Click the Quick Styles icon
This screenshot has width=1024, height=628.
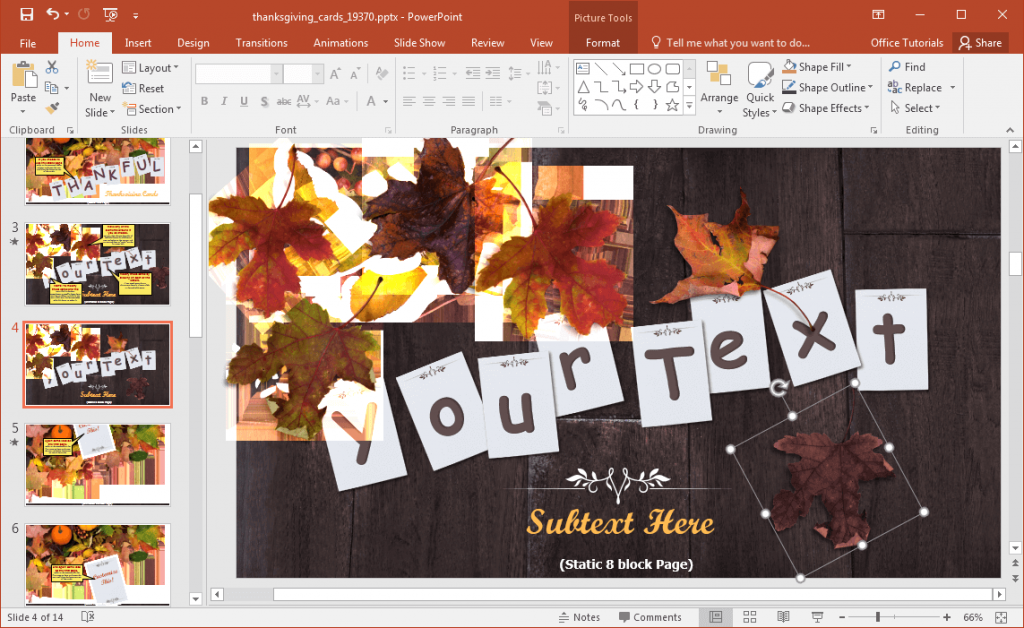(x=759, y=88)
